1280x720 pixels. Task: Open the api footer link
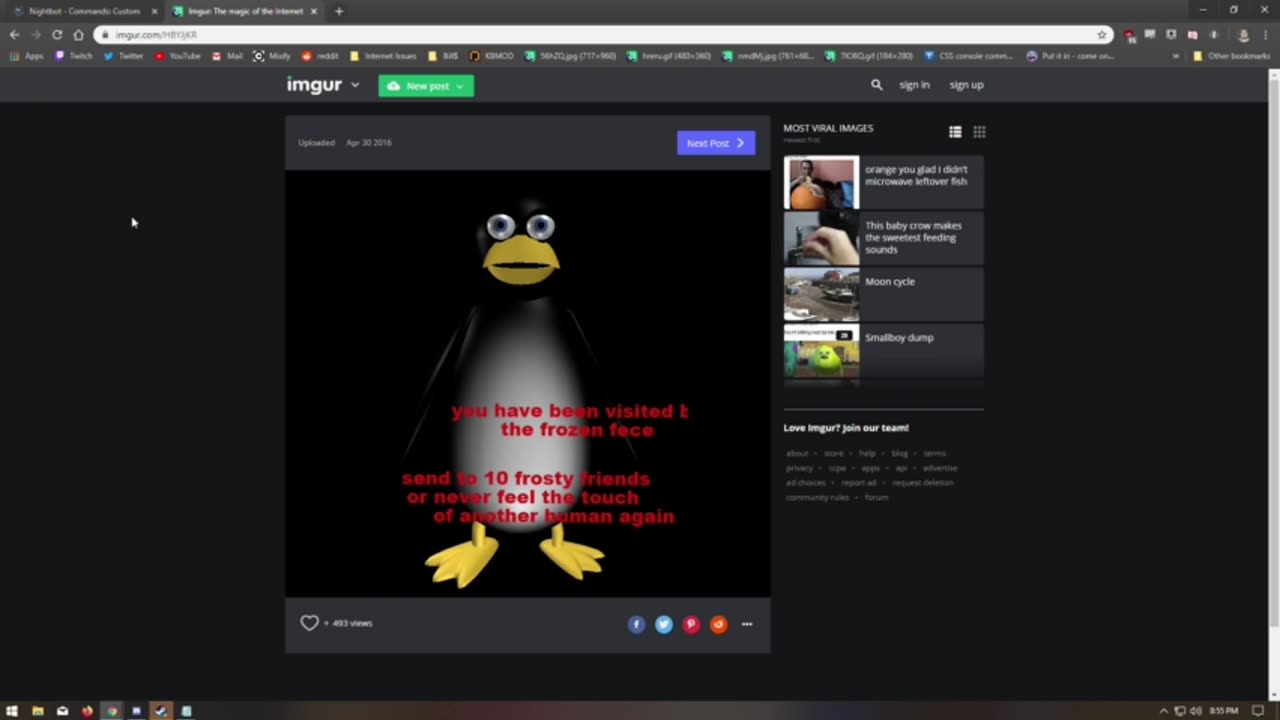click(901, 468)
